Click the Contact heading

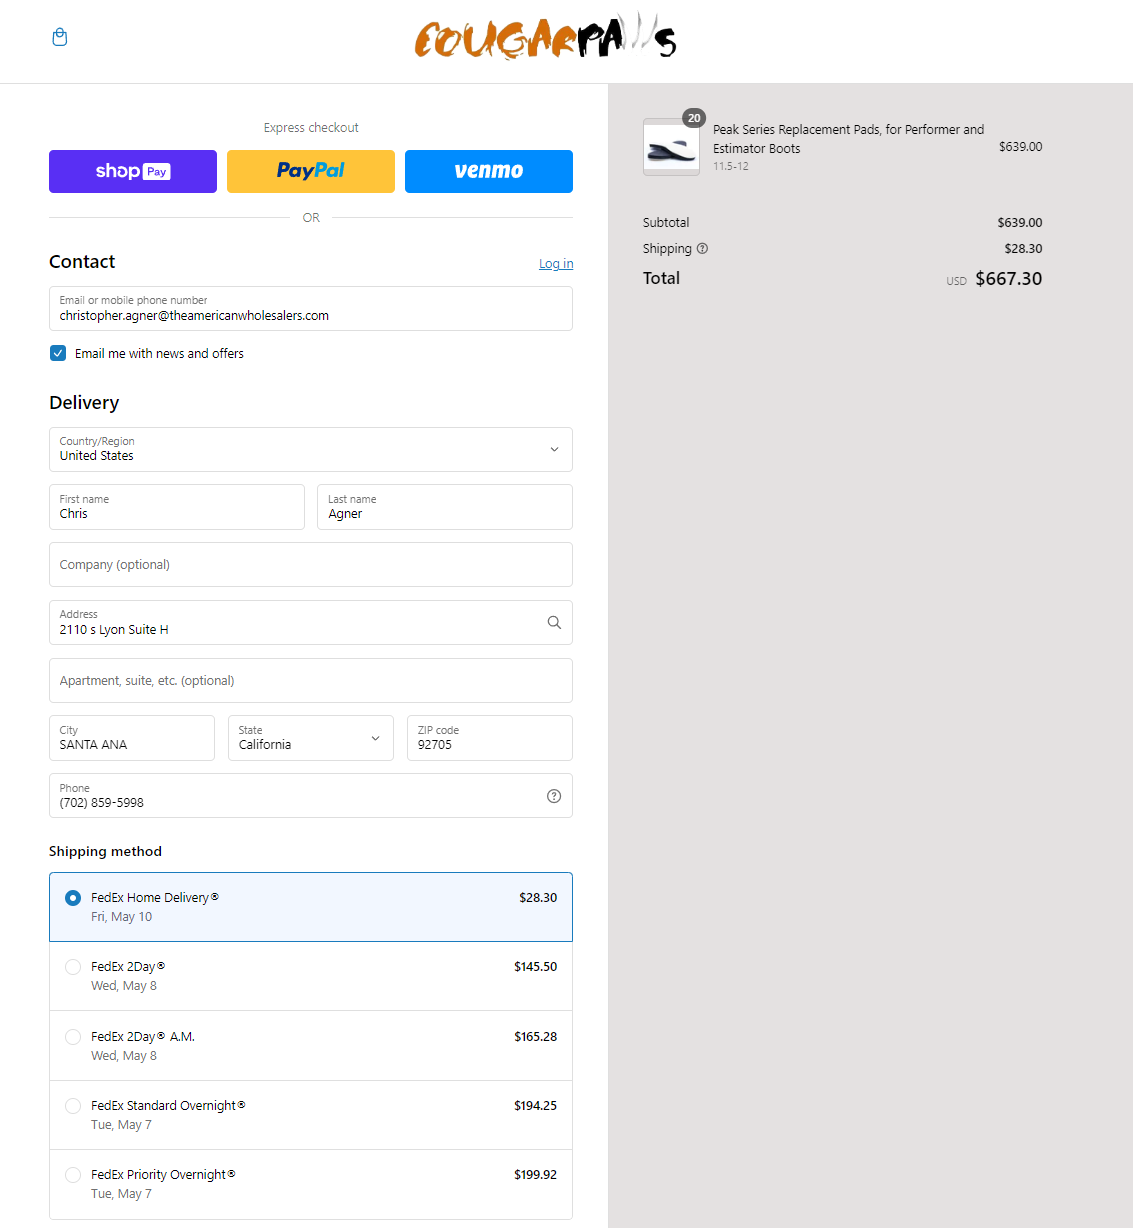tap(82, 261)
